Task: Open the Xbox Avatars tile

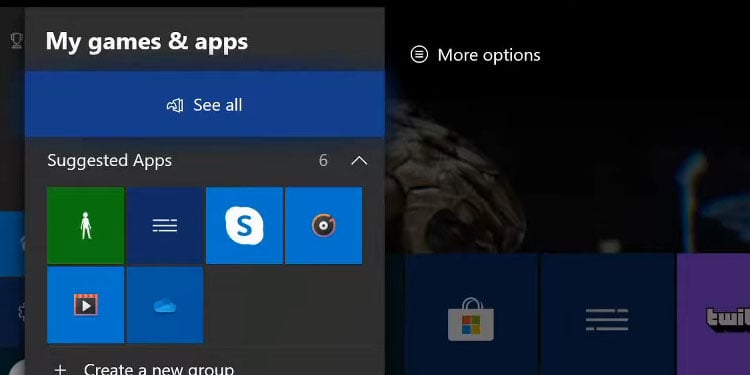Action: 86,225
